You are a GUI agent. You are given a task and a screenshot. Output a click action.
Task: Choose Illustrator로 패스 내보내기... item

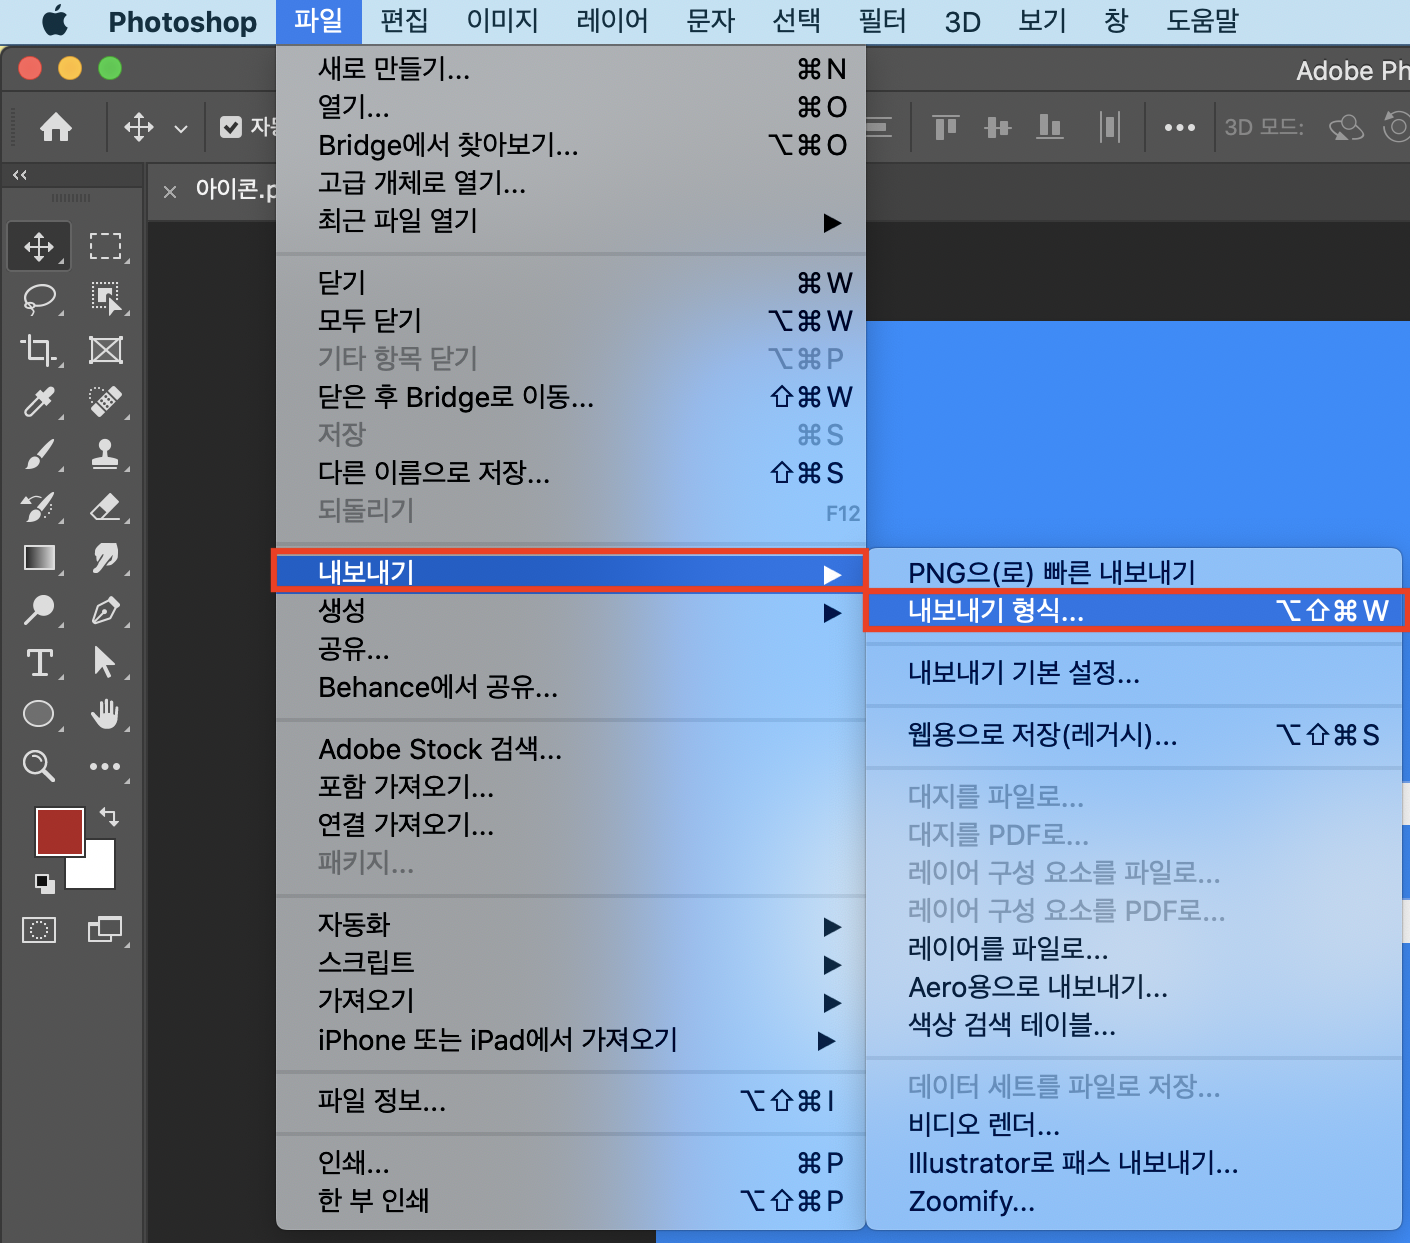click(1134, 1163)
